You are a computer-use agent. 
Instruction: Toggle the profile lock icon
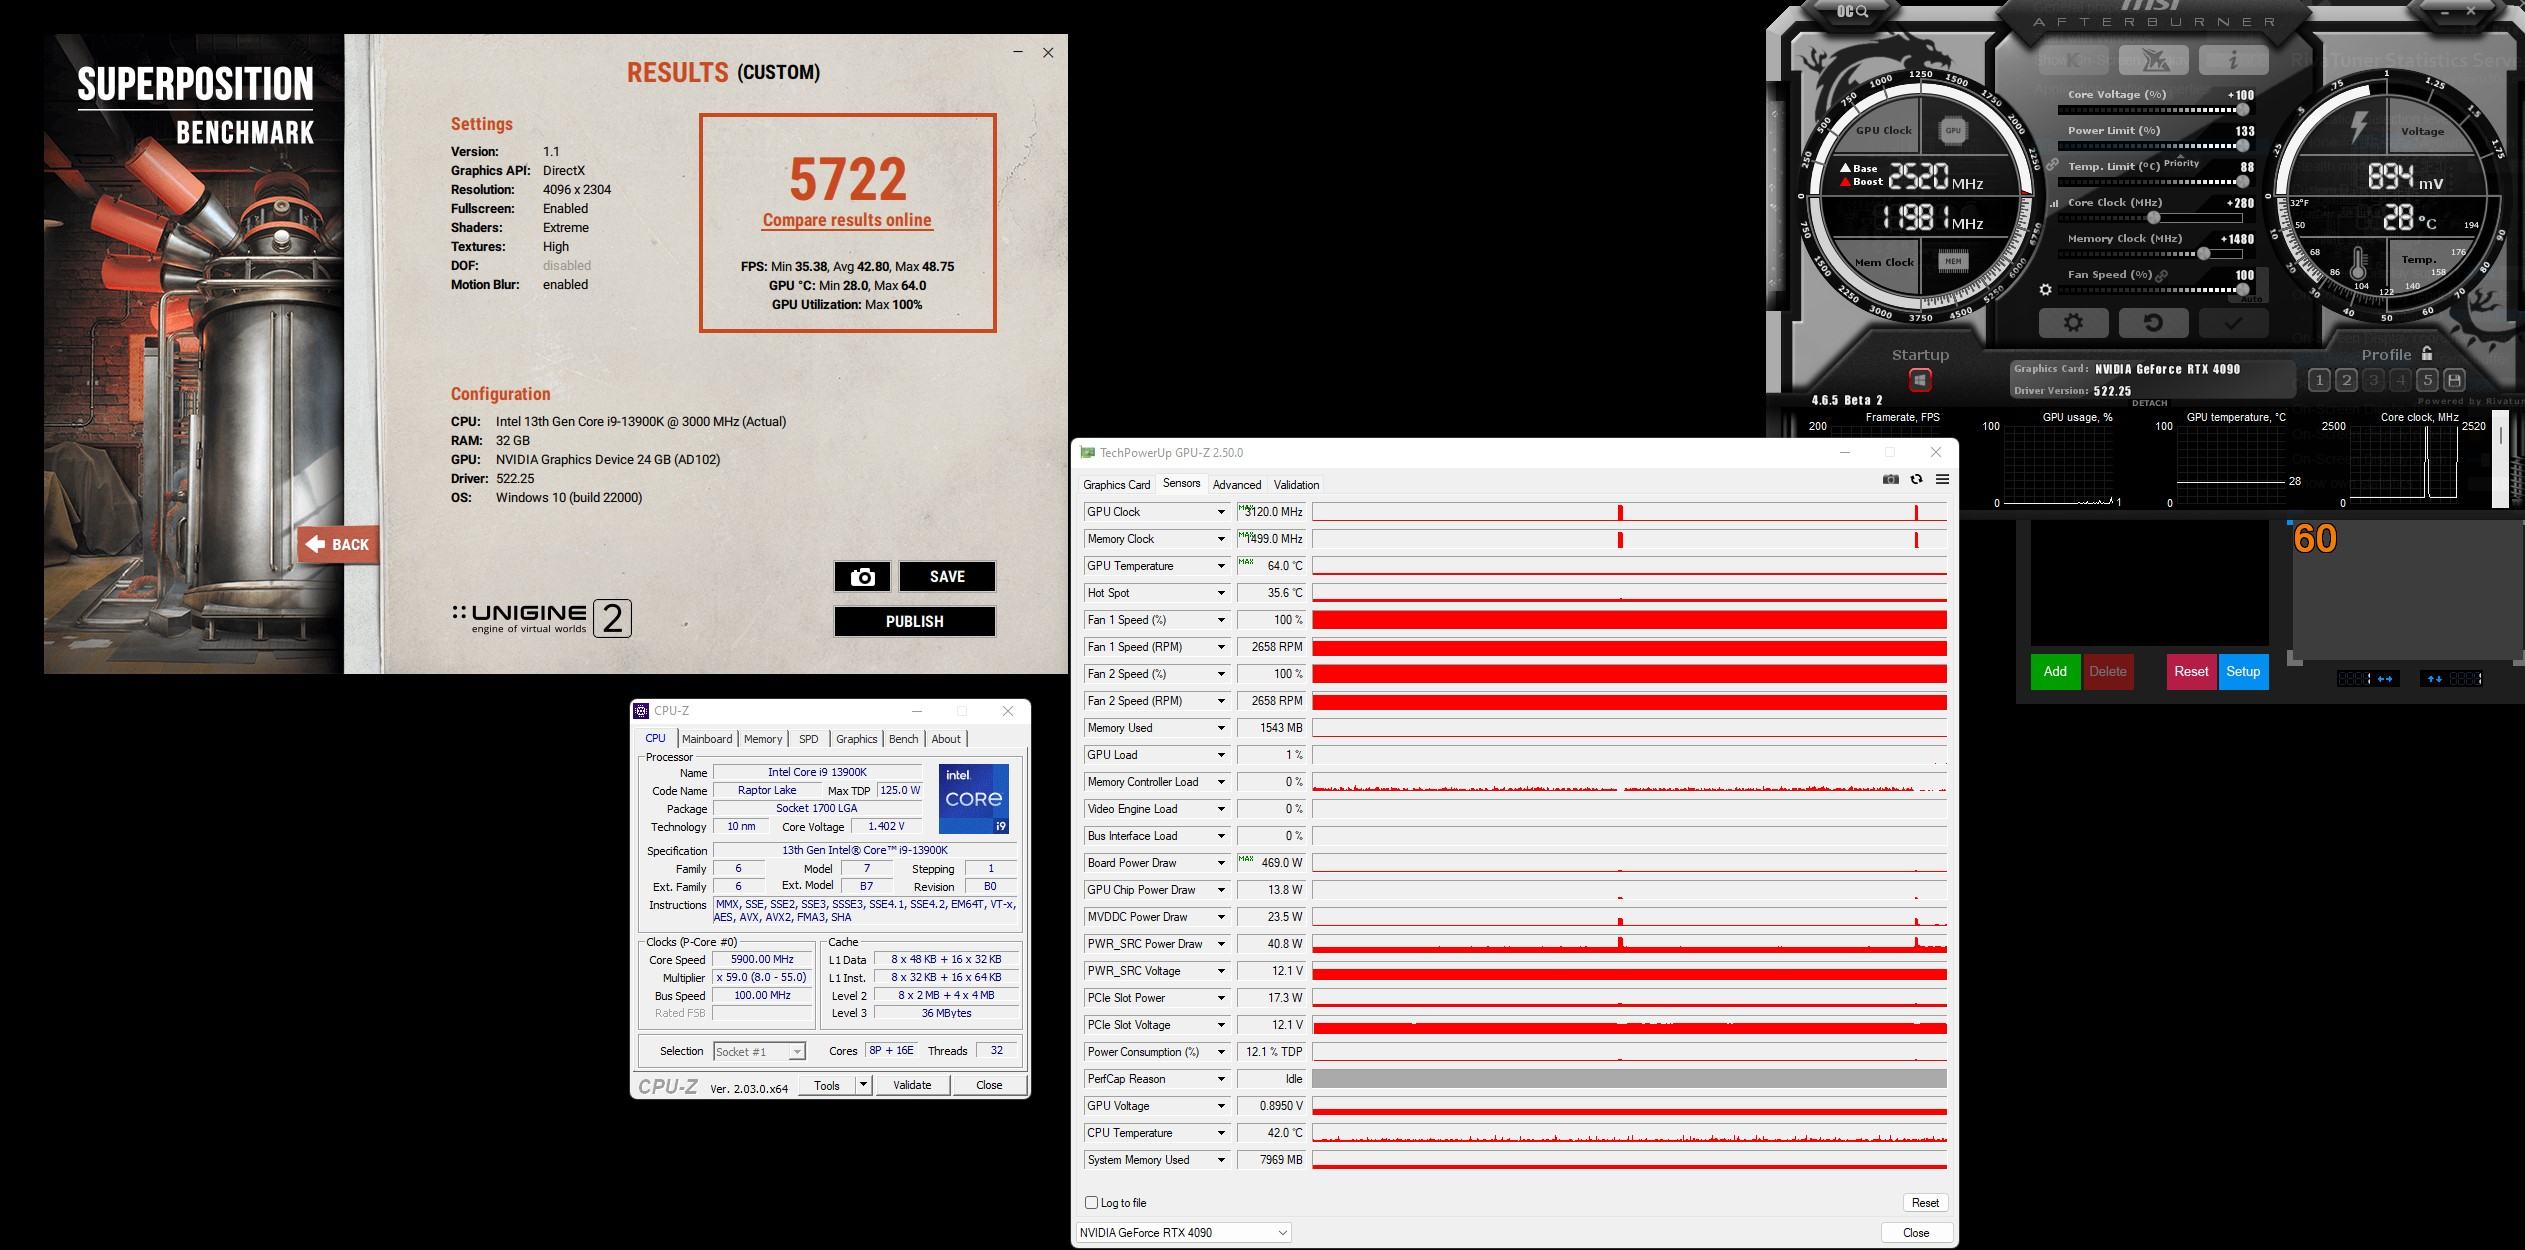tap(2427, 354)
